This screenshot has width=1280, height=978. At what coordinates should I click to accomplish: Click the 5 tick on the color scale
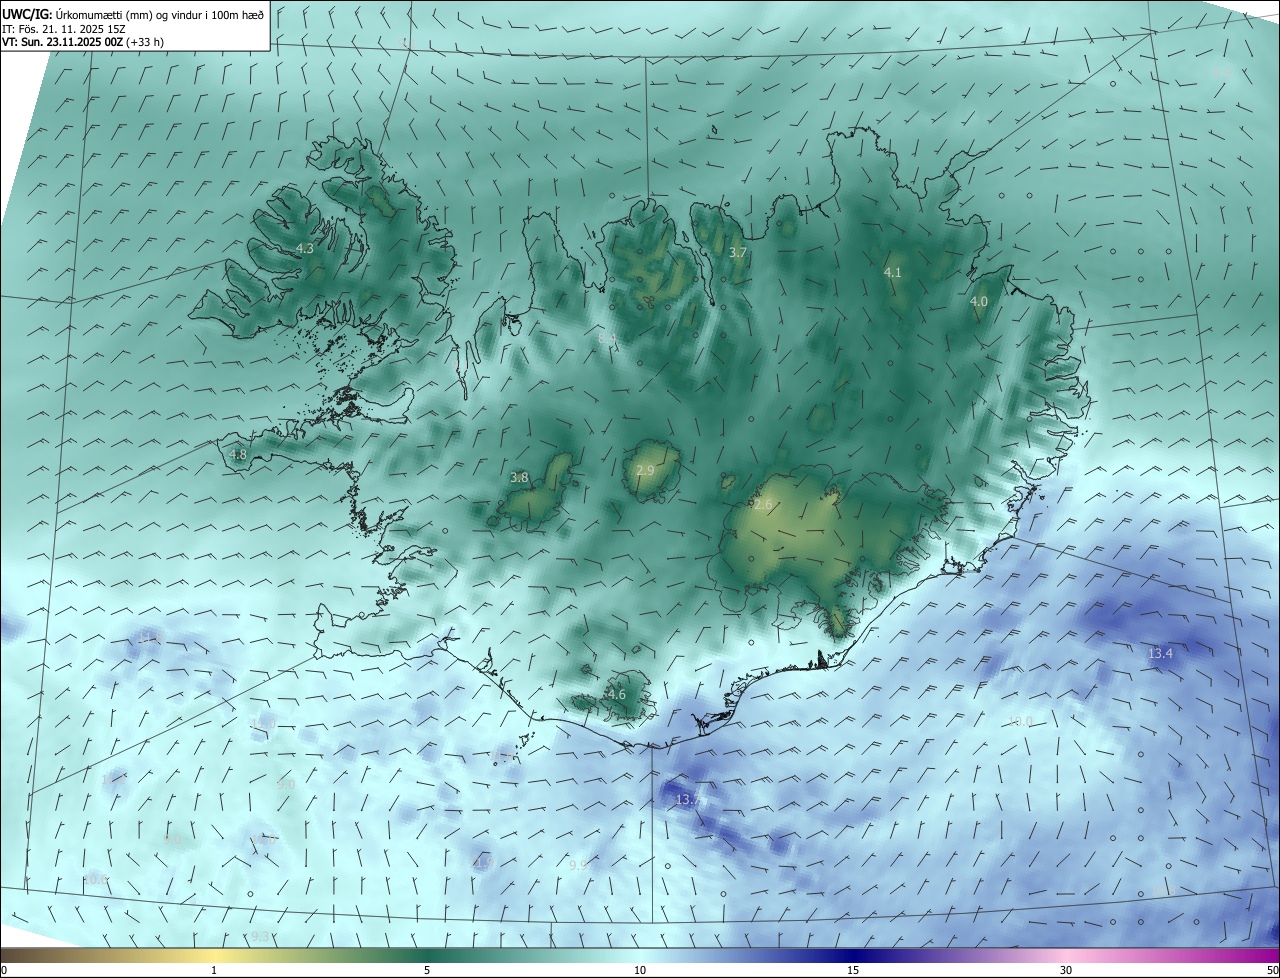tap(427, 970)
